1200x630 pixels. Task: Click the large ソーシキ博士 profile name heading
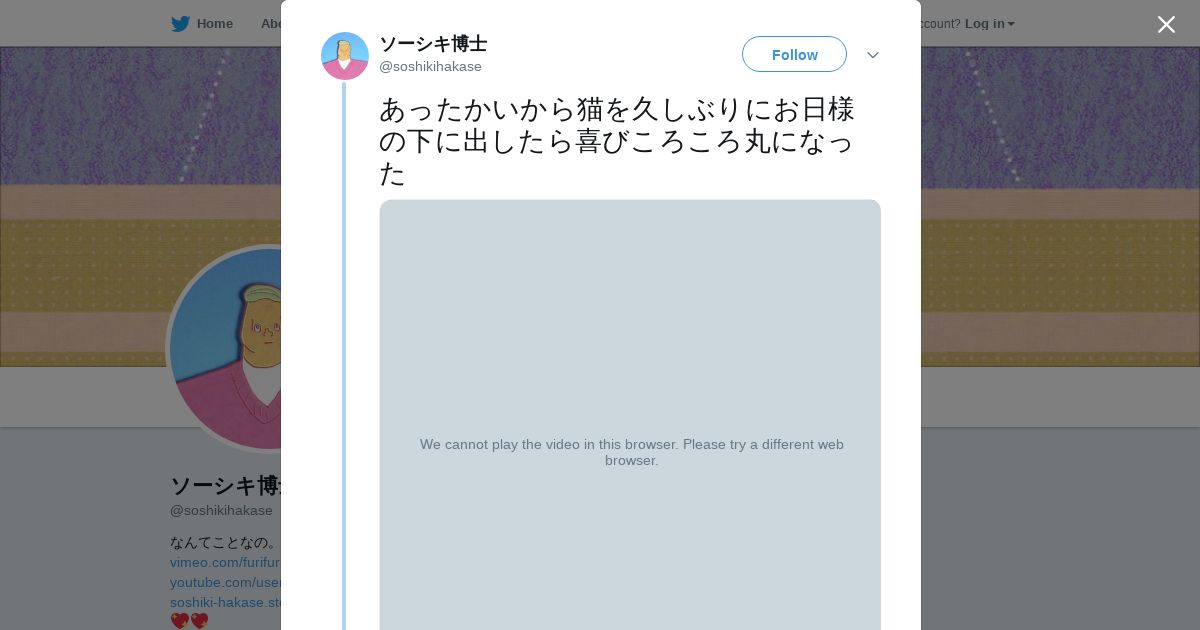coord(226,486)
